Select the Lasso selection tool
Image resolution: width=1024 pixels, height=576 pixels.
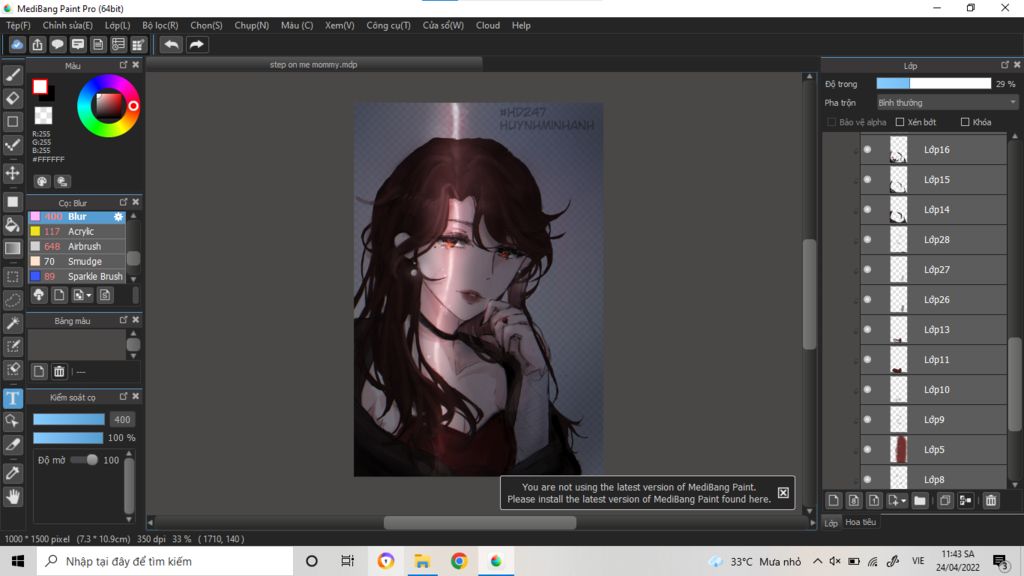[12, 300]
